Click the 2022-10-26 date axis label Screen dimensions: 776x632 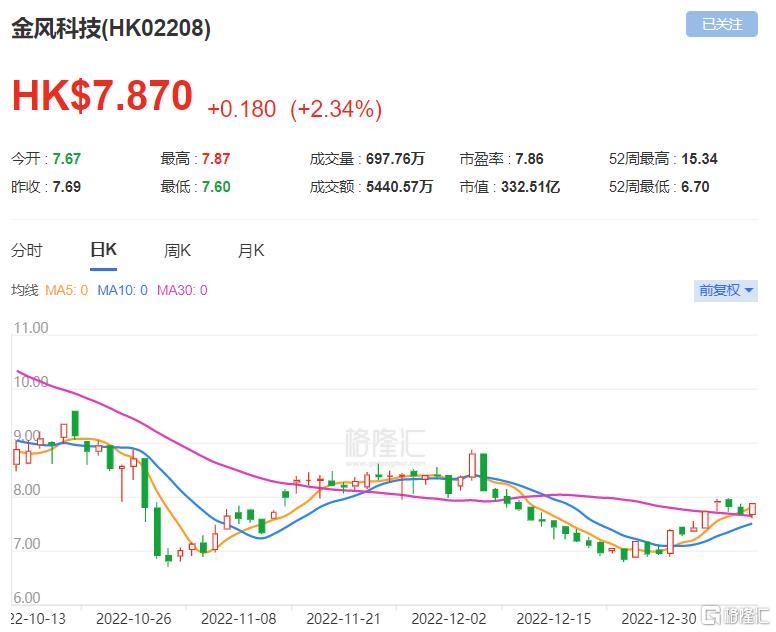click(134, 619)
